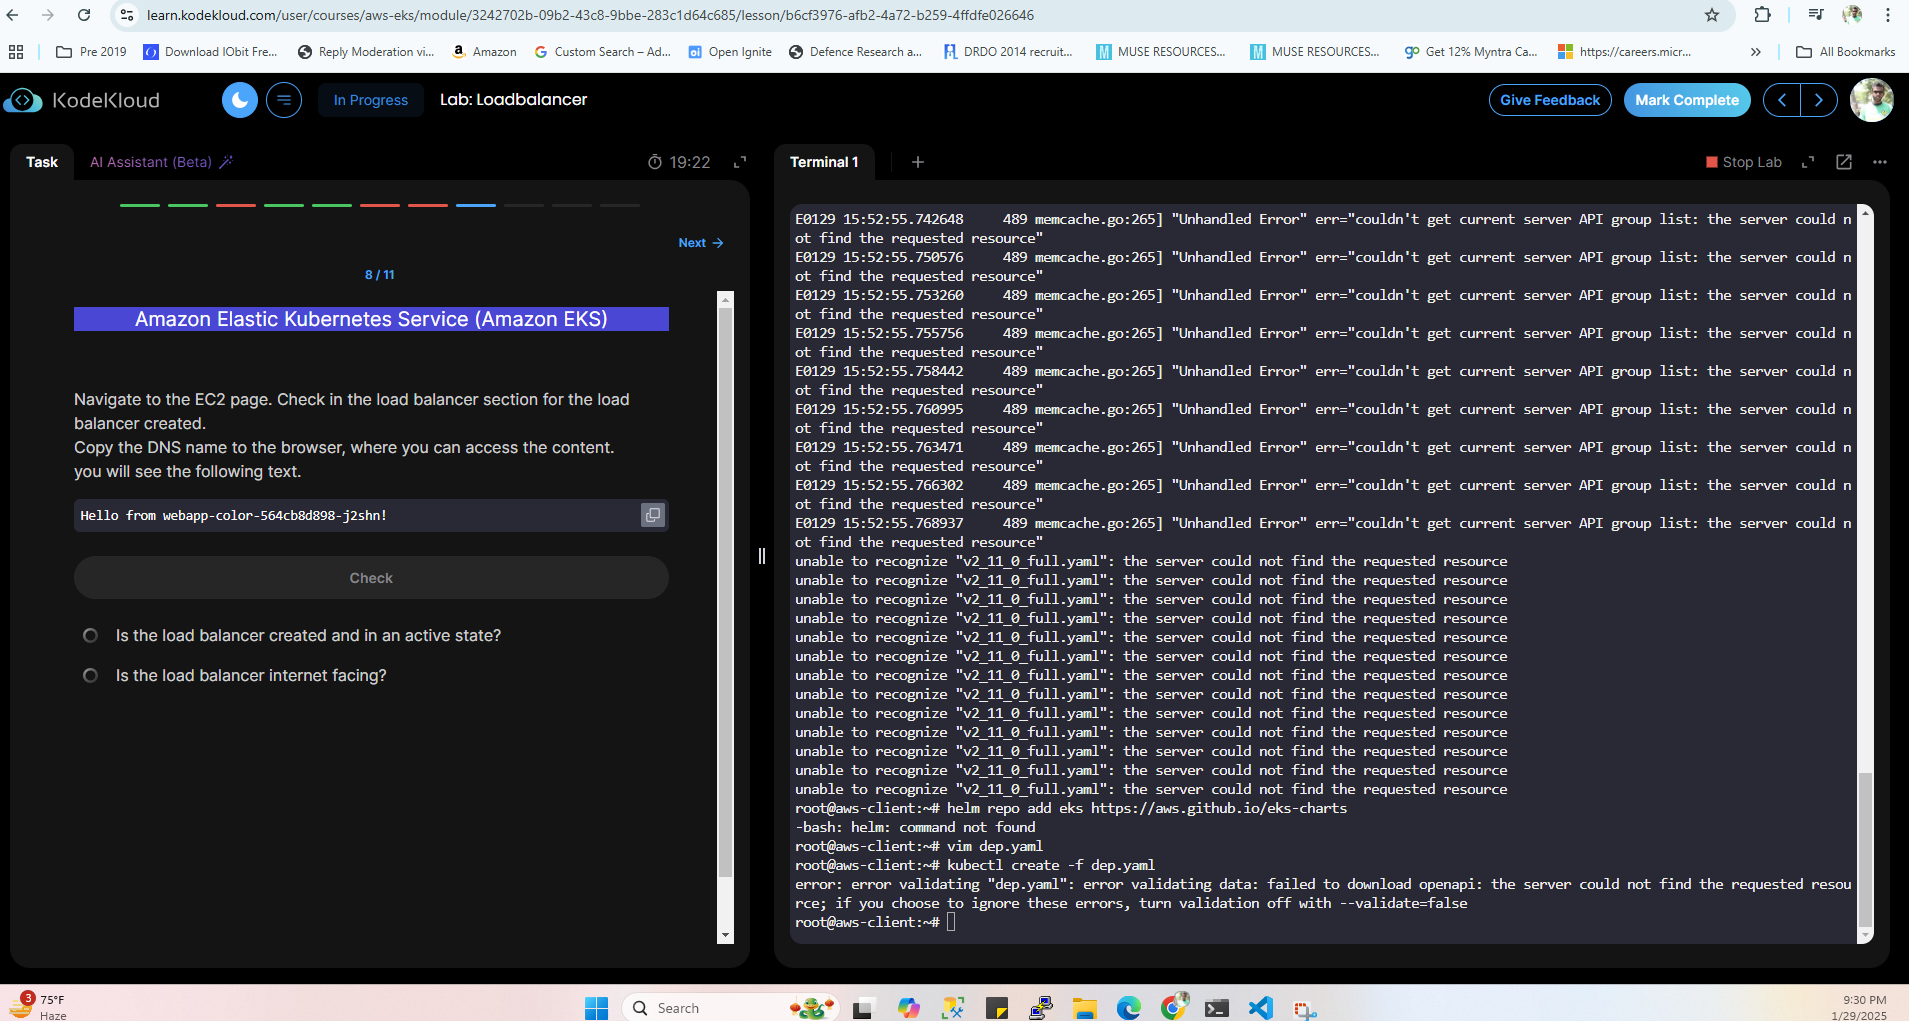Copy the Hello from webapp text
The height and width of the screenshot is (1021, 1909).
click(653, 515)
